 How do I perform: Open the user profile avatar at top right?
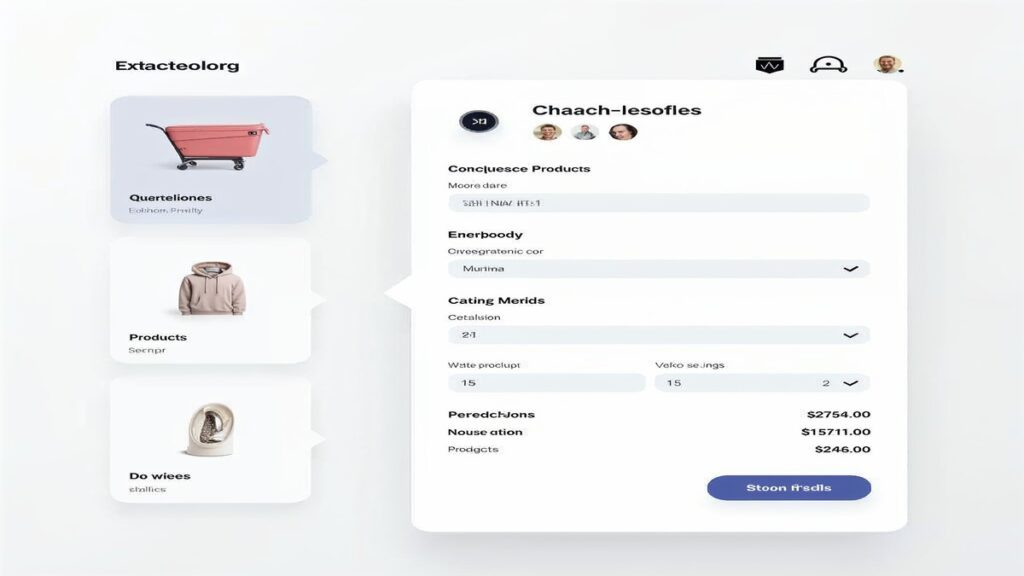tap(888, 64)
